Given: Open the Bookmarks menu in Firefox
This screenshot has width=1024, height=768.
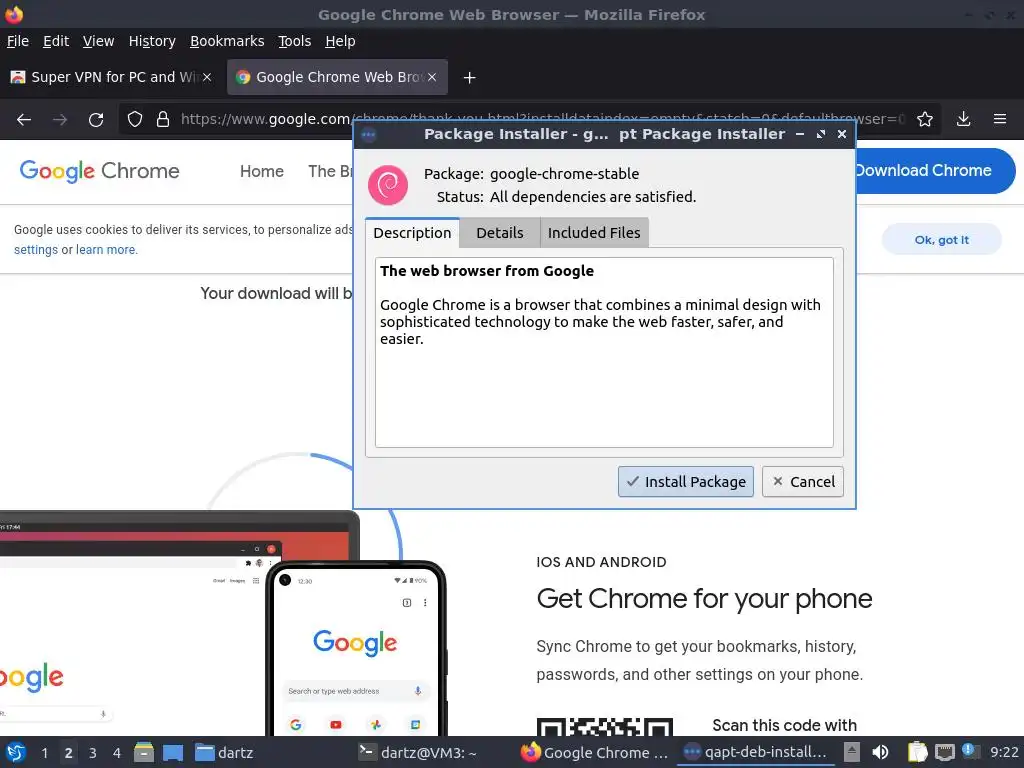Looking at the screenshot, I should [x=227, y=41].
